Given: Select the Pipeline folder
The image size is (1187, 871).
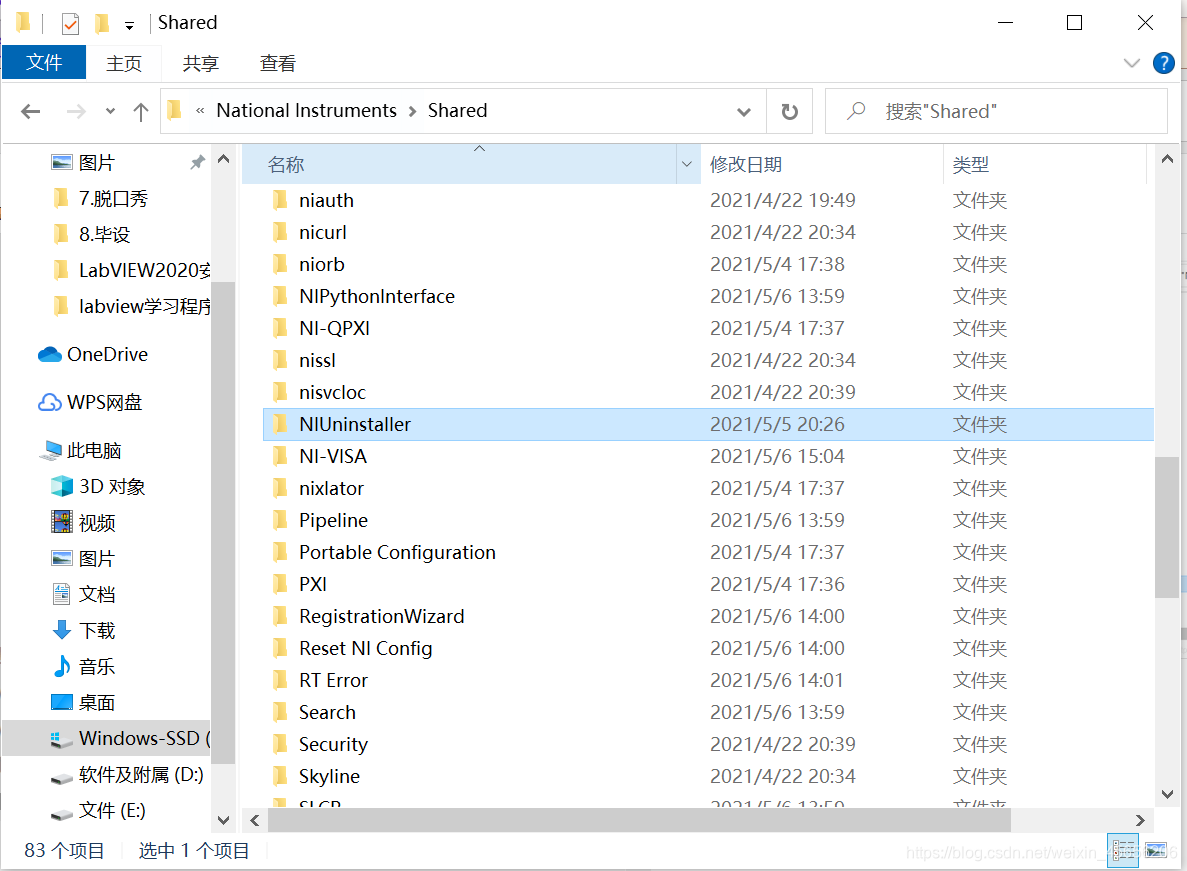Looking at the screenshot, I should click(708, 520).
